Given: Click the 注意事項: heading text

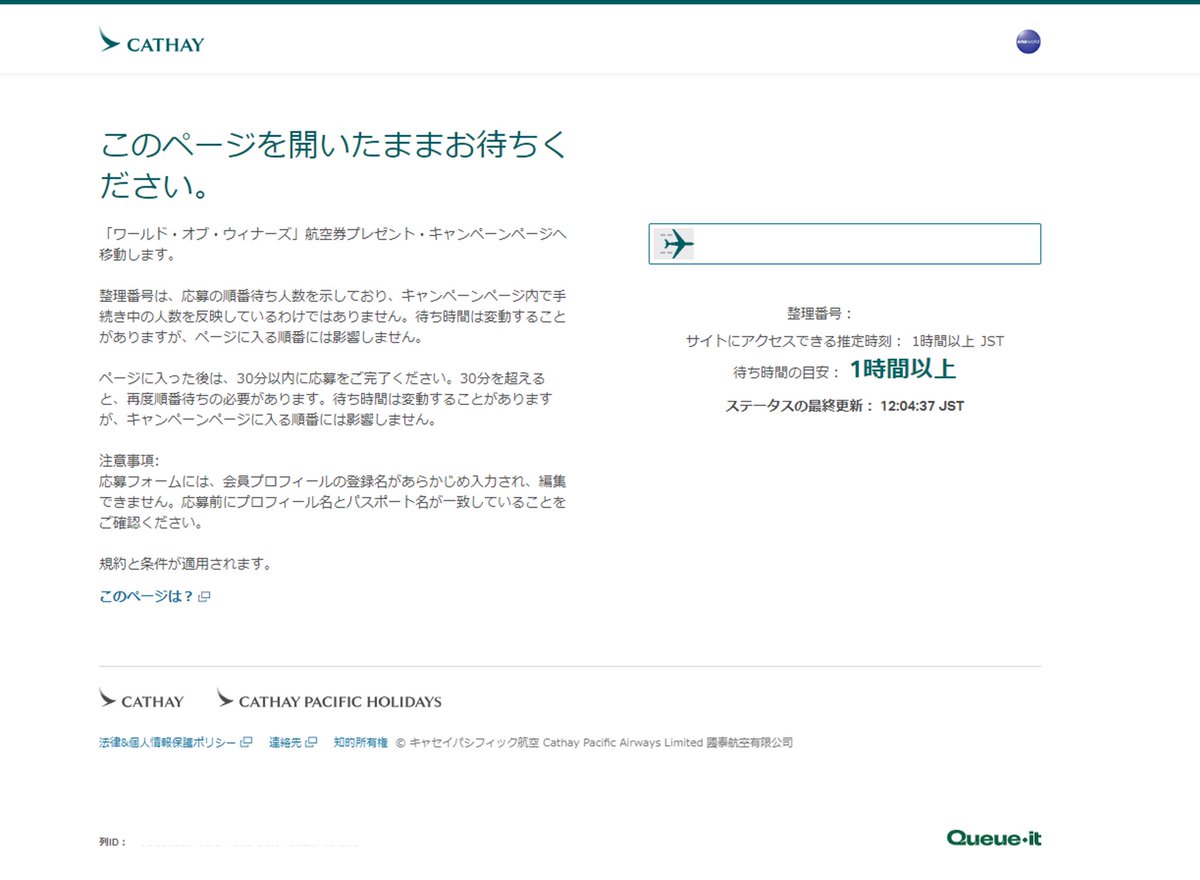Looking at the screenshot, I should (129, 460).
